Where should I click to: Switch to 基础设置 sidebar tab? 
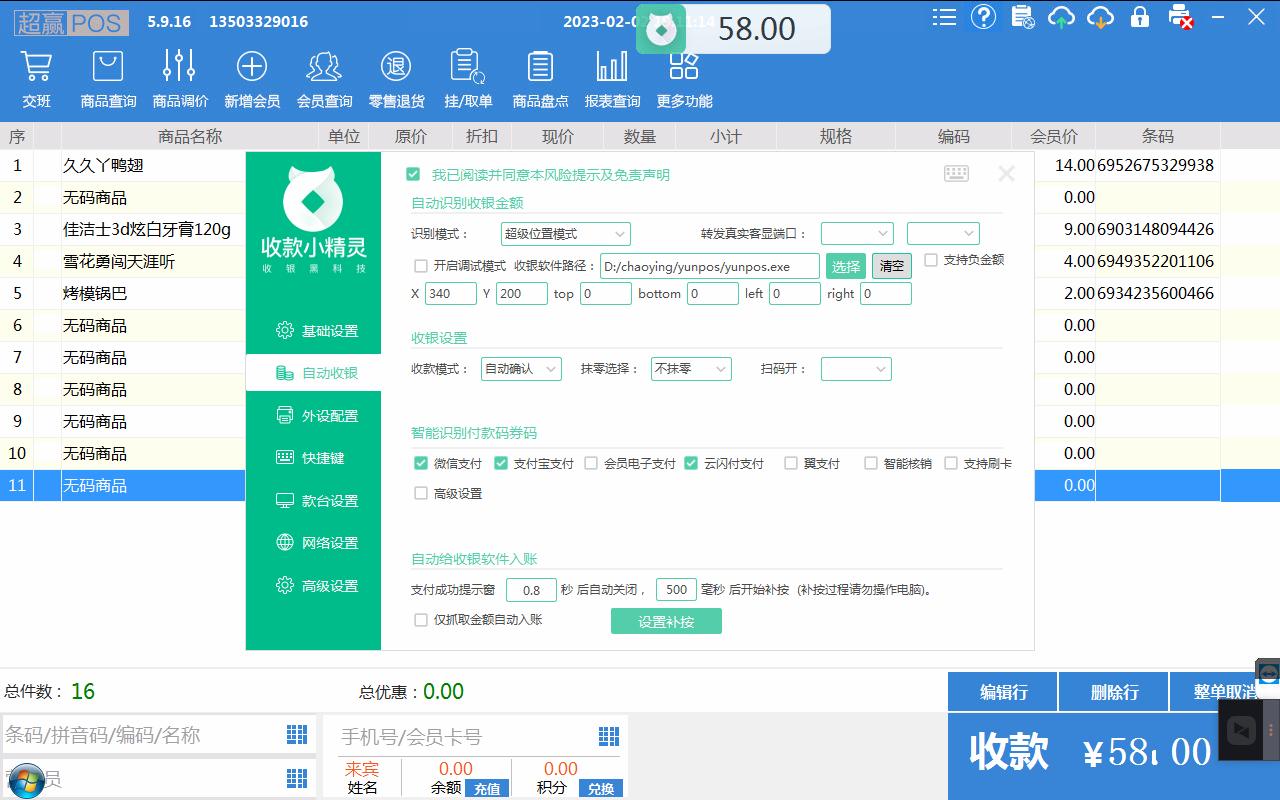(316, 331)
